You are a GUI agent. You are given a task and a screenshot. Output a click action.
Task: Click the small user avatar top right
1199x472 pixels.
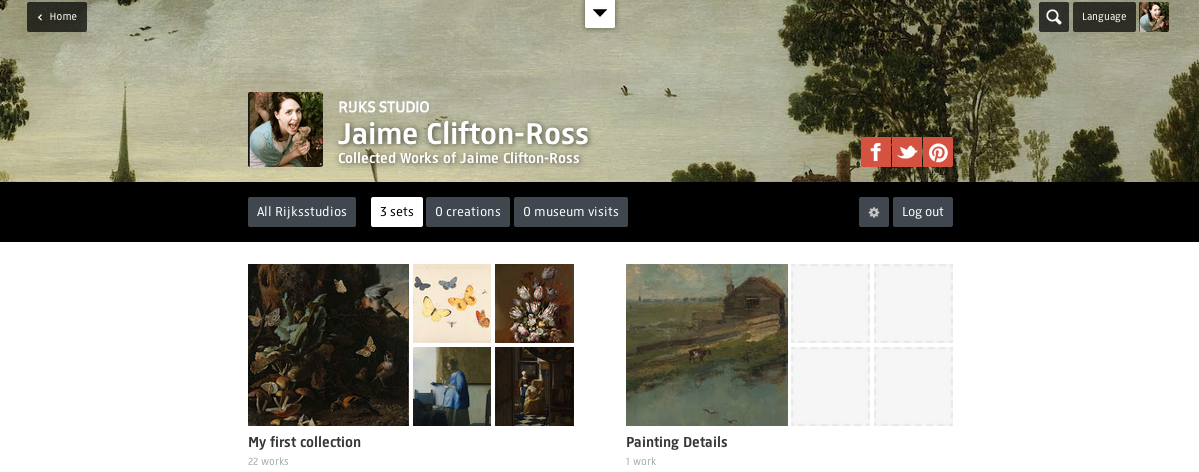(1154, 17)
